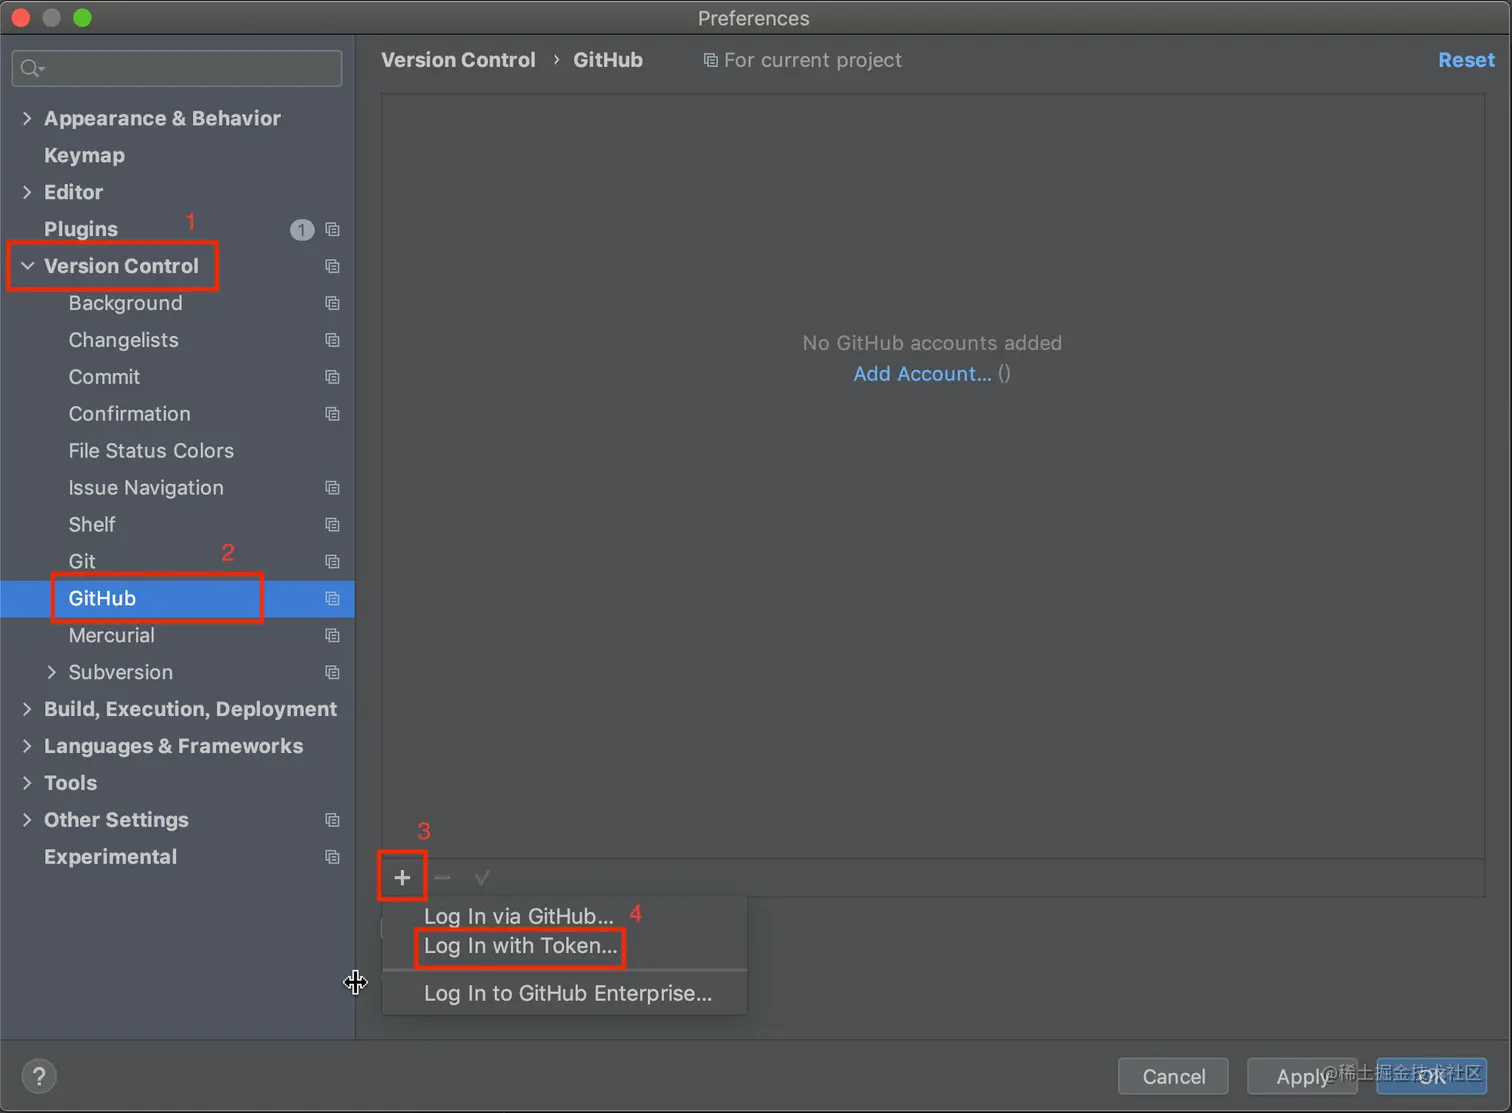Select Commit settings
The image size is (1512, 1113).
[x=104, y=377]
